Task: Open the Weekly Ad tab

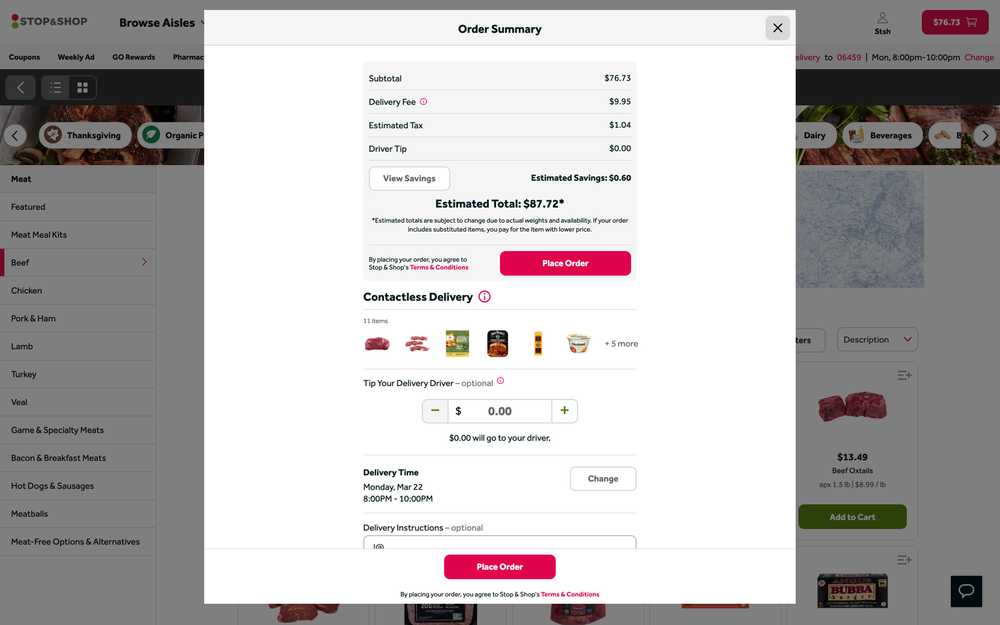Action: (76, 57)
